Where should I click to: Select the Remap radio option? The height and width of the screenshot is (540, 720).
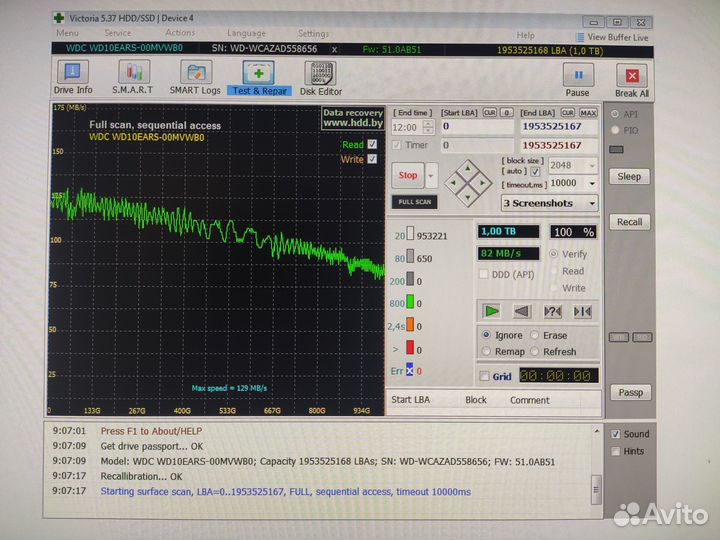coord(487,352)
